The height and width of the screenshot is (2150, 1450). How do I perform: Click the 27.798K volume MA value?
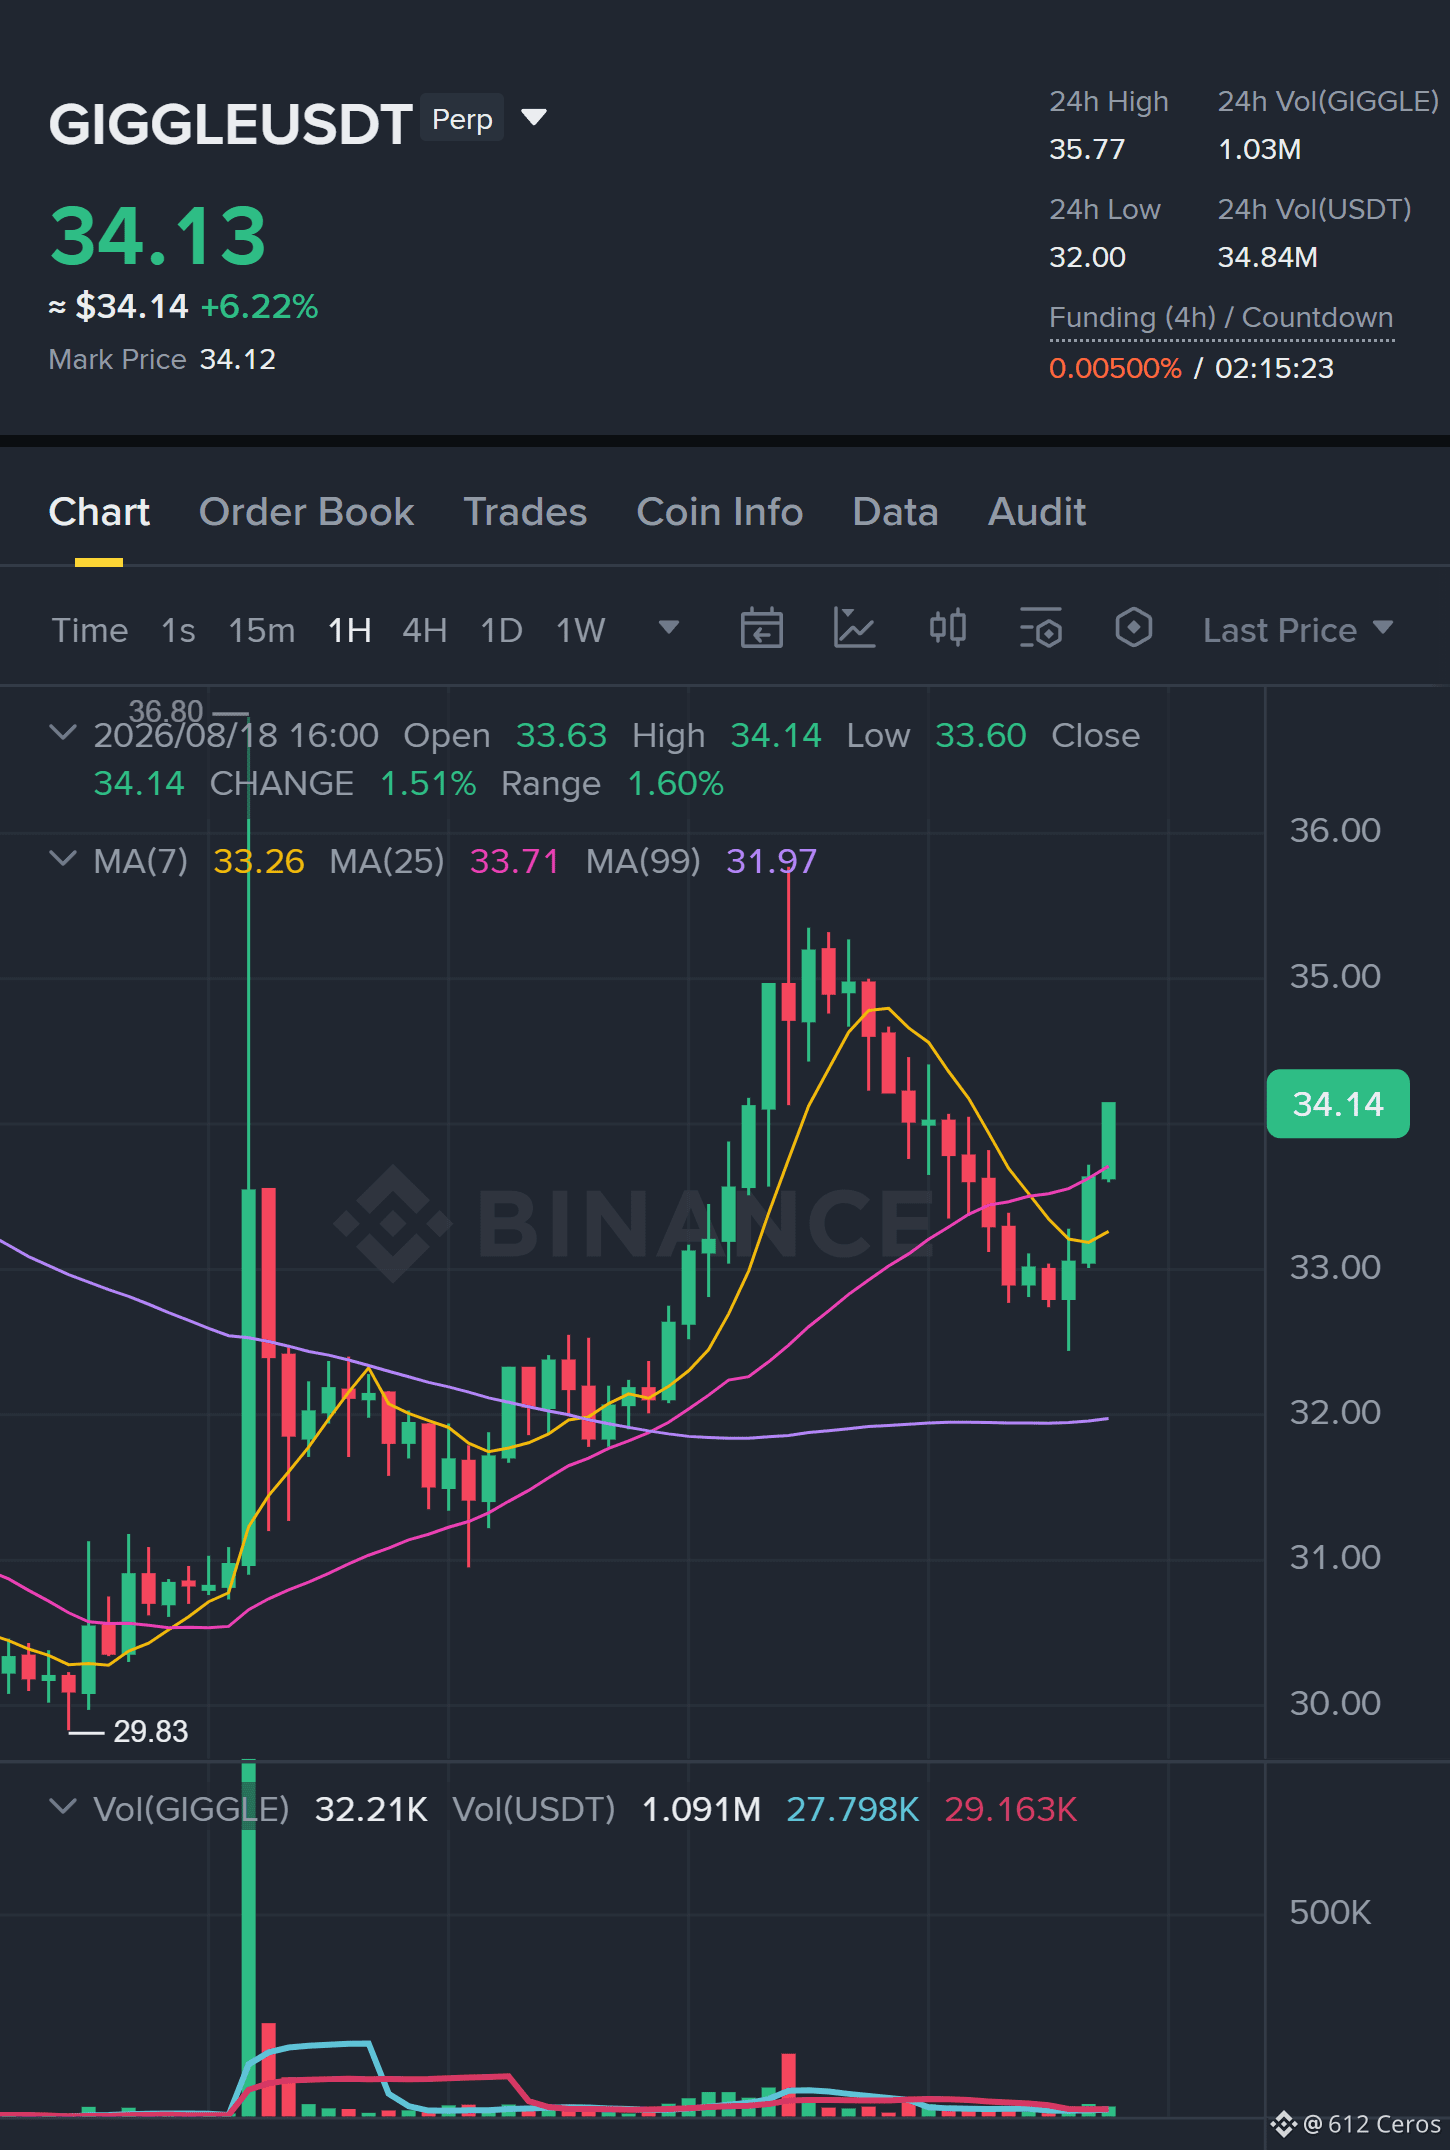point(852,1809)
